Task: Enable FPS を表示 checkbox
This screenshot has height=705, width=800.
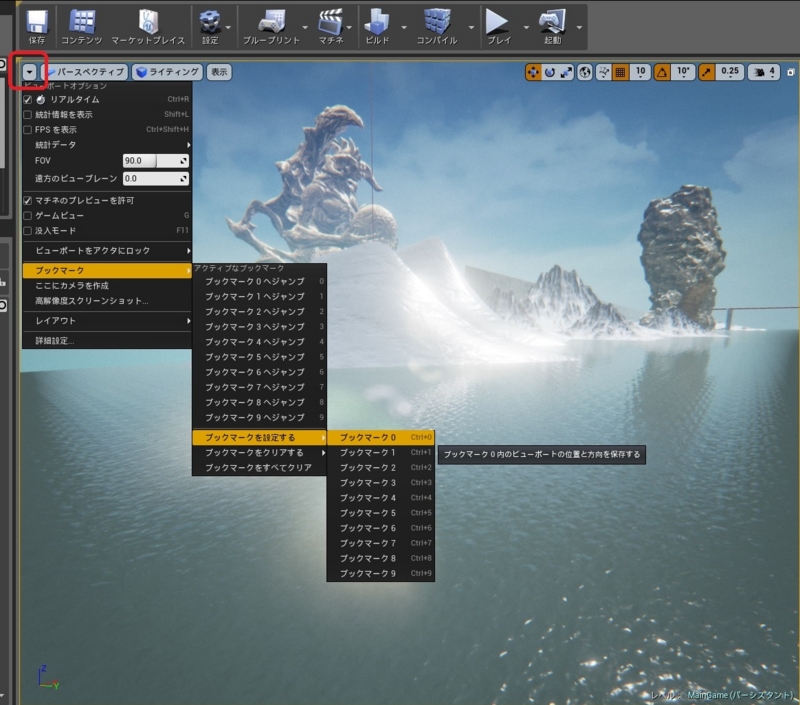Action: tap(28, 130)
